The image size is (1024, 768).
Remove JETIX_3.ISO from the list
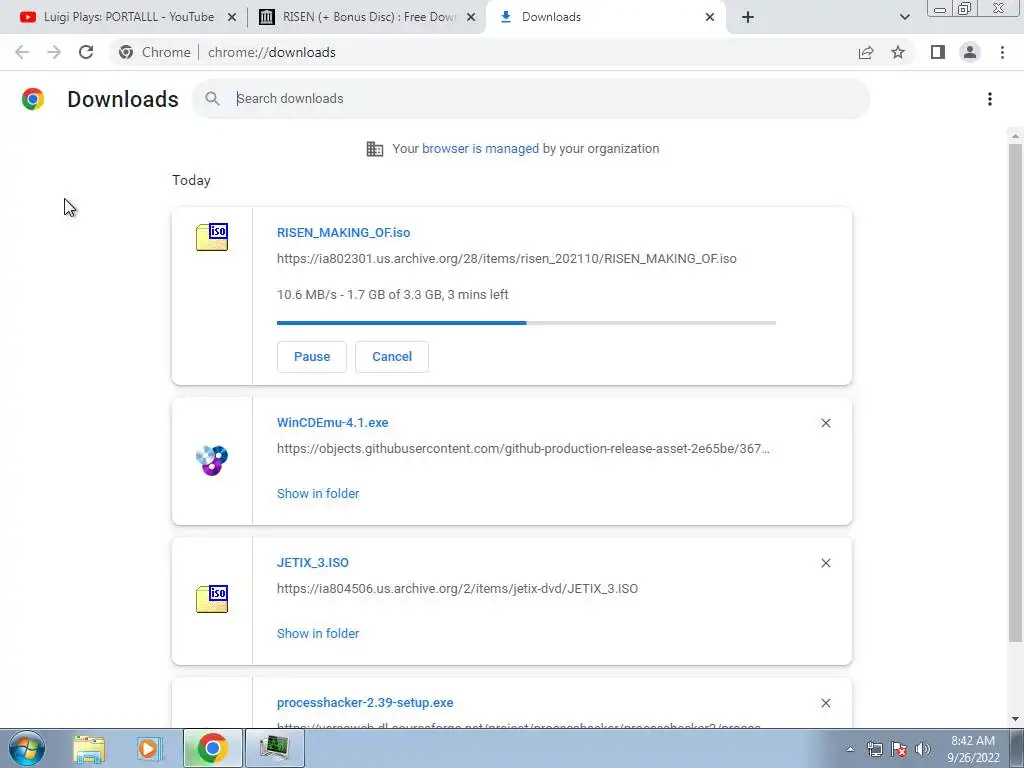coord(825,563)
